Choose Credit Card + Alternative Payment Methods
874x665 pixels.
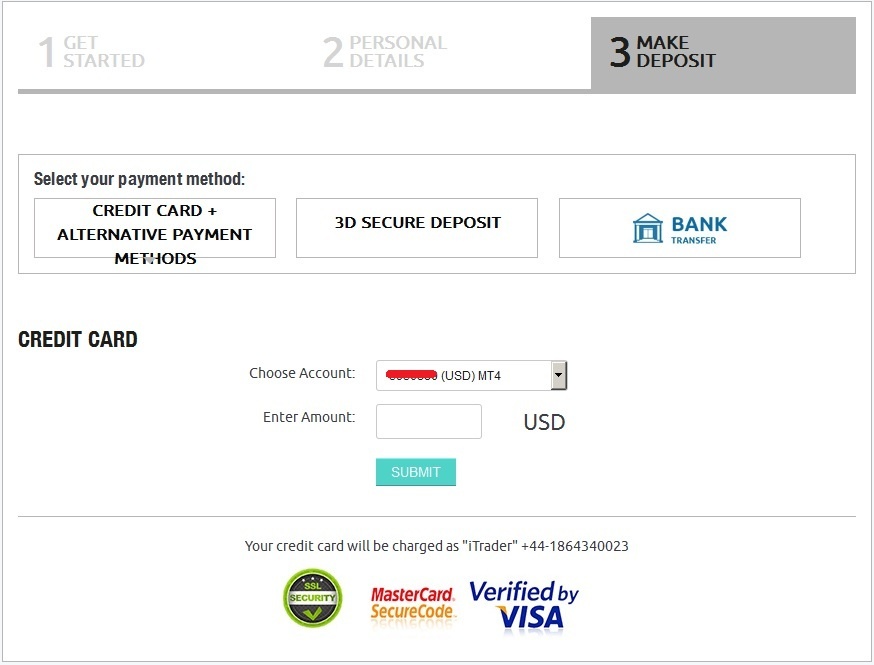[x=154, y=228]
